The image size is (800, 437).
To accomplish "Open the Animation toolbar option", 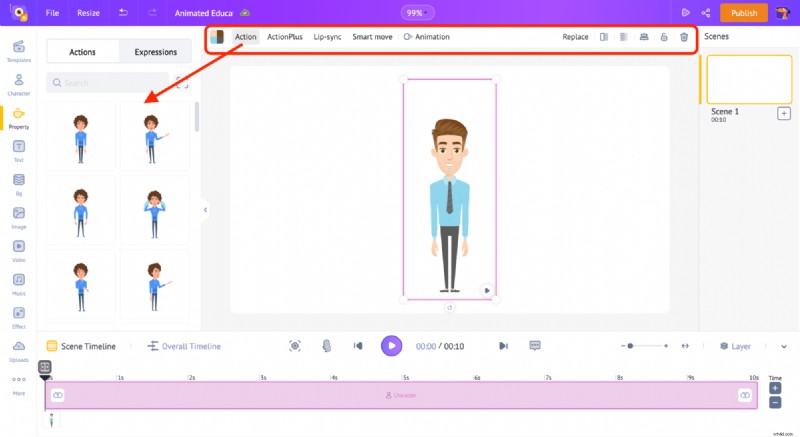I will [x=427, y=37].
